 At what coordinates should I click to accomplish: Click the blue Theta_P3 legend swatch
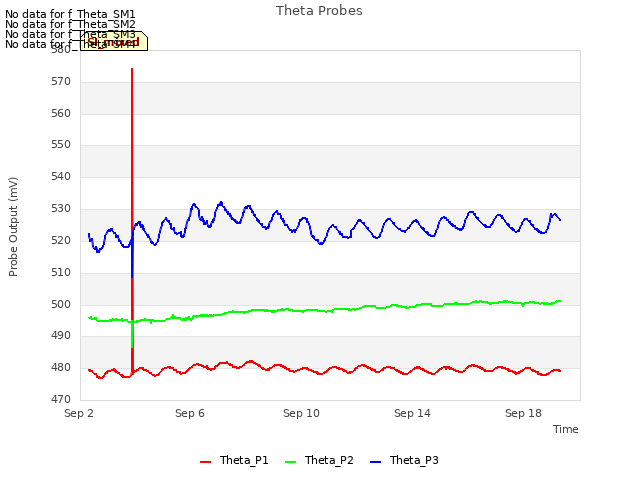coord(375,462)
